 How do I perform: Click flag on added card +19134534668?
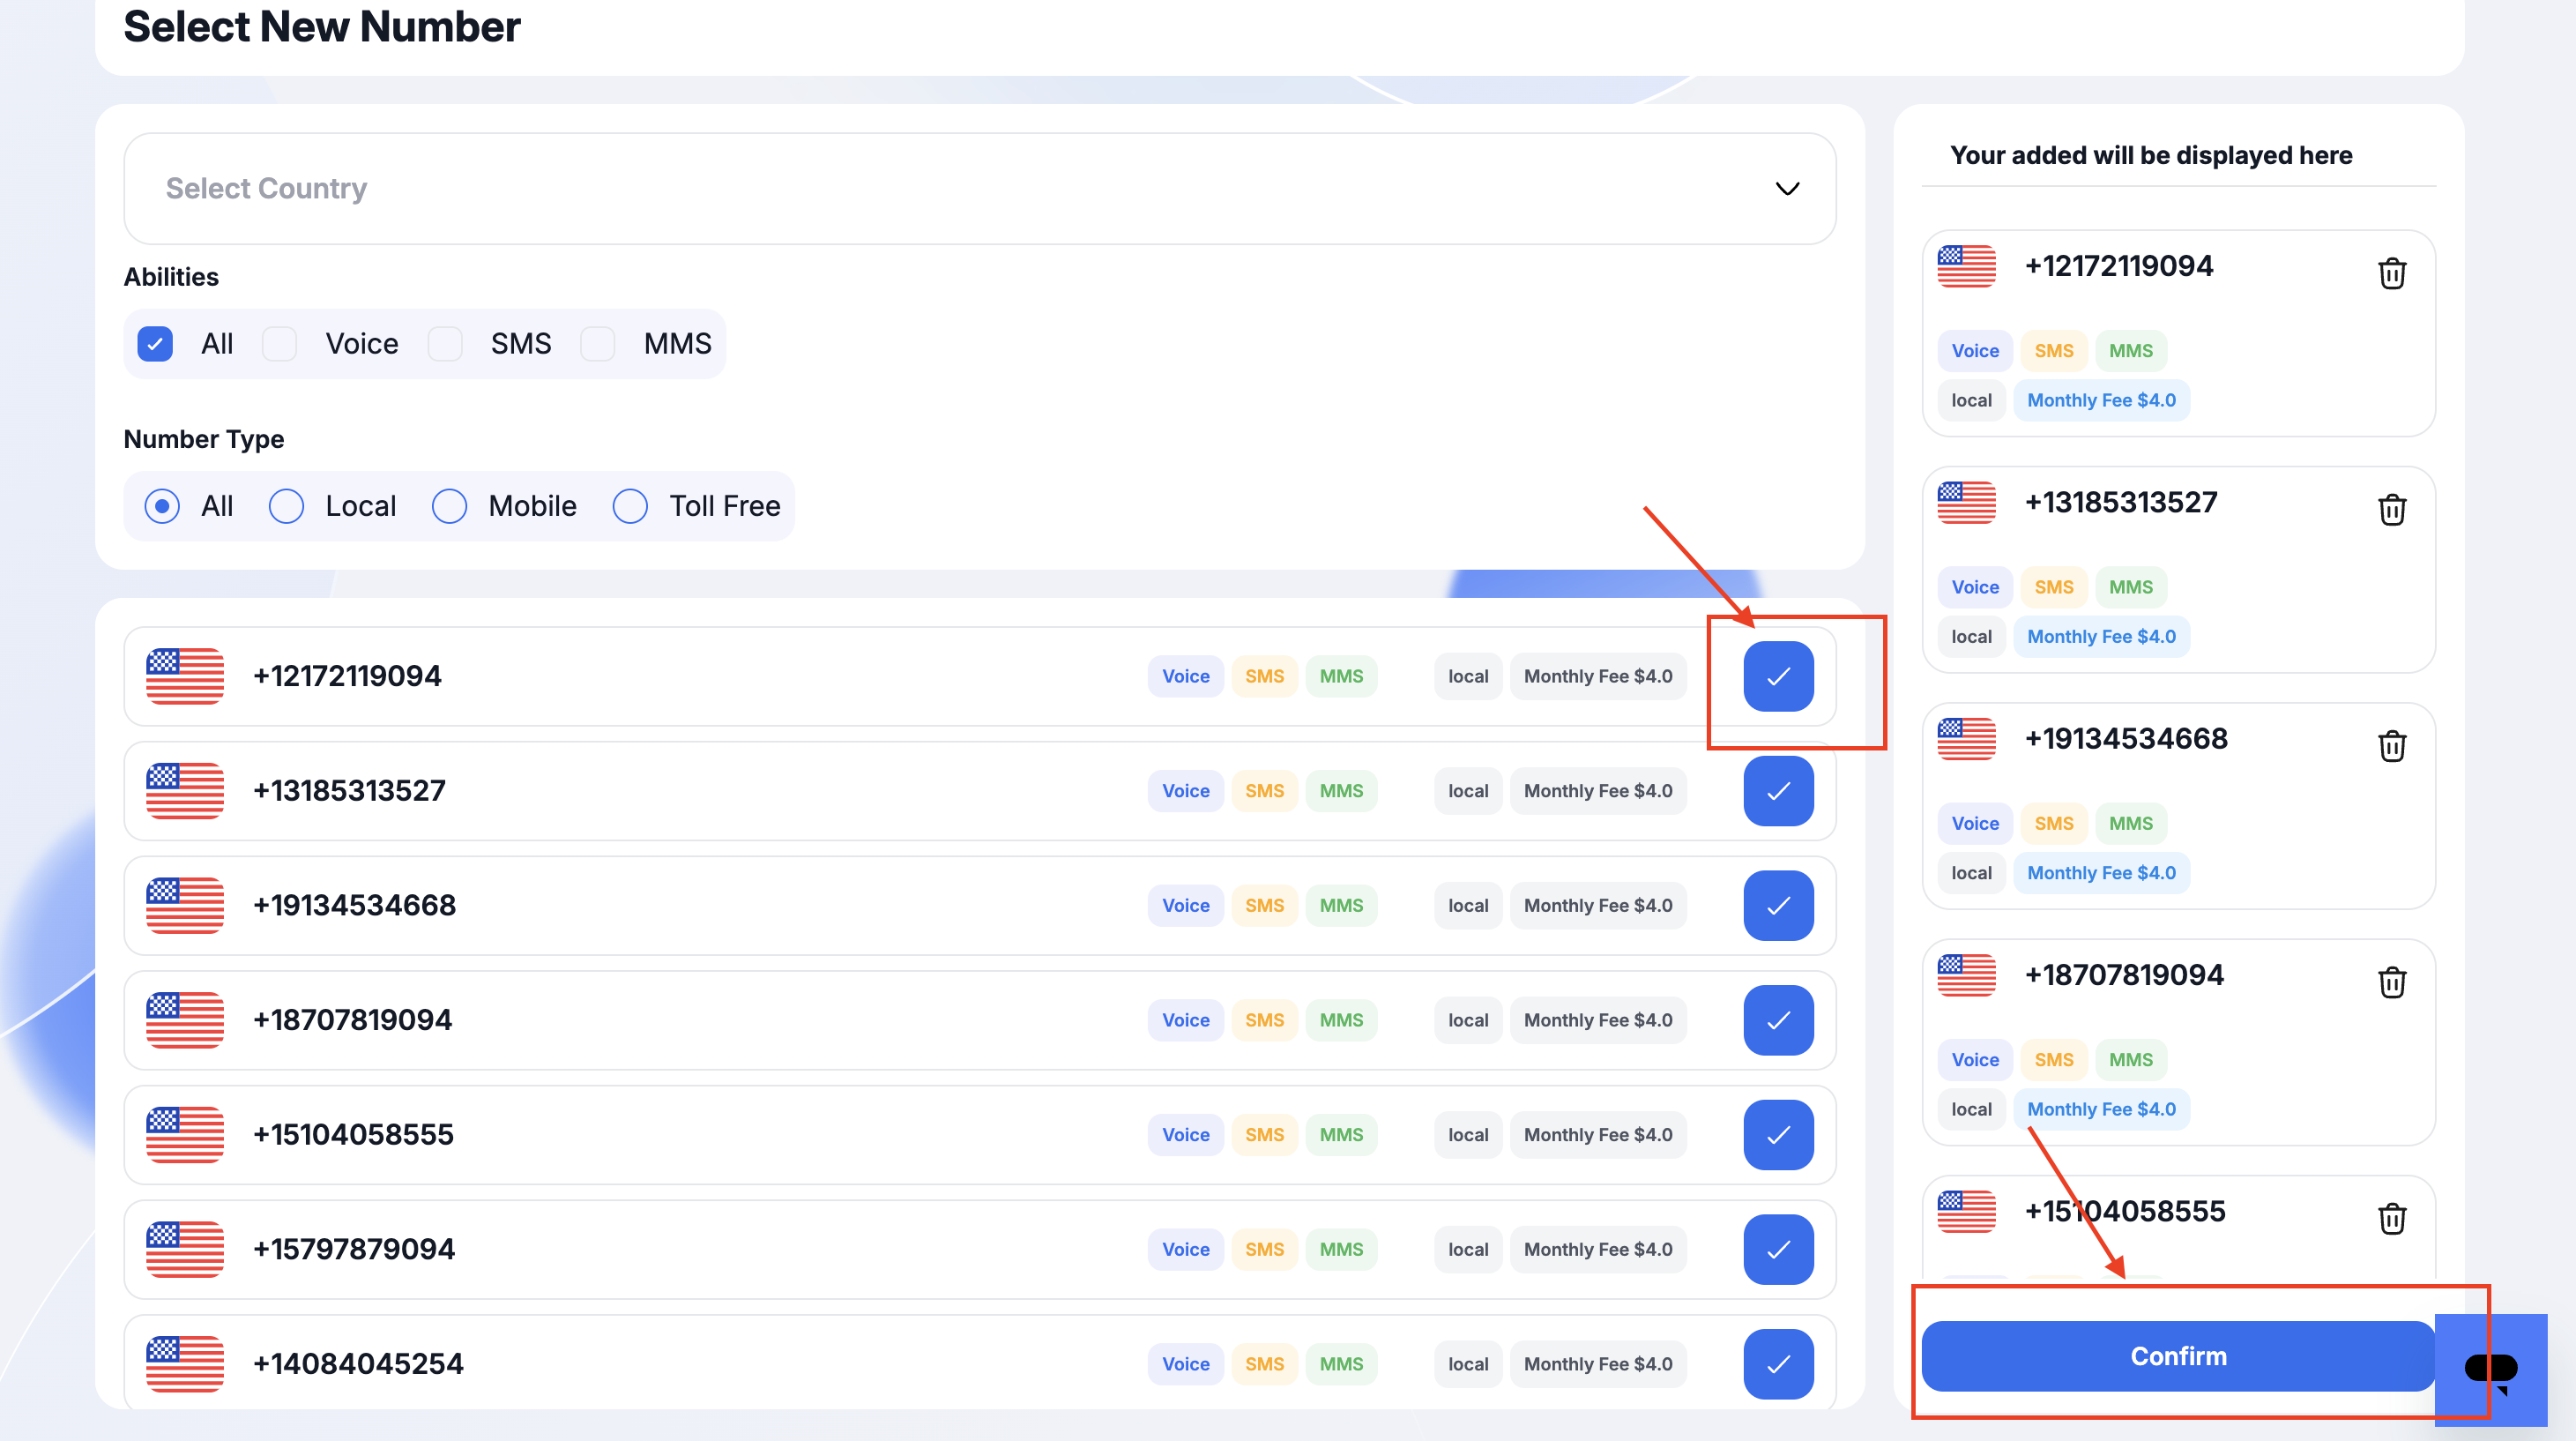(1966, 739)
